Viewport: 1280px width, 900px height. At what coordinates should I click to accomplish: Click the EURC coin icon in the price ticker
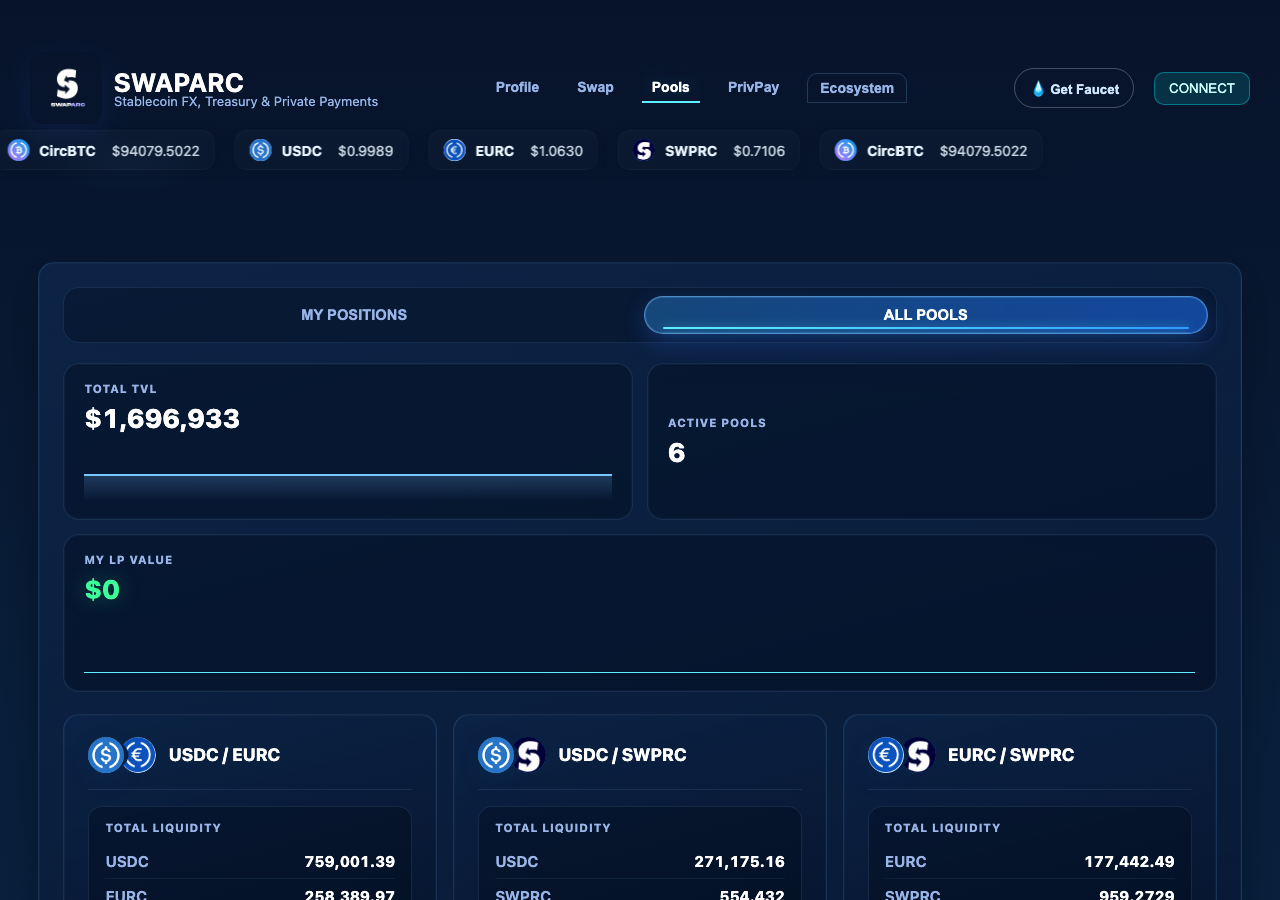pos(454,150)
